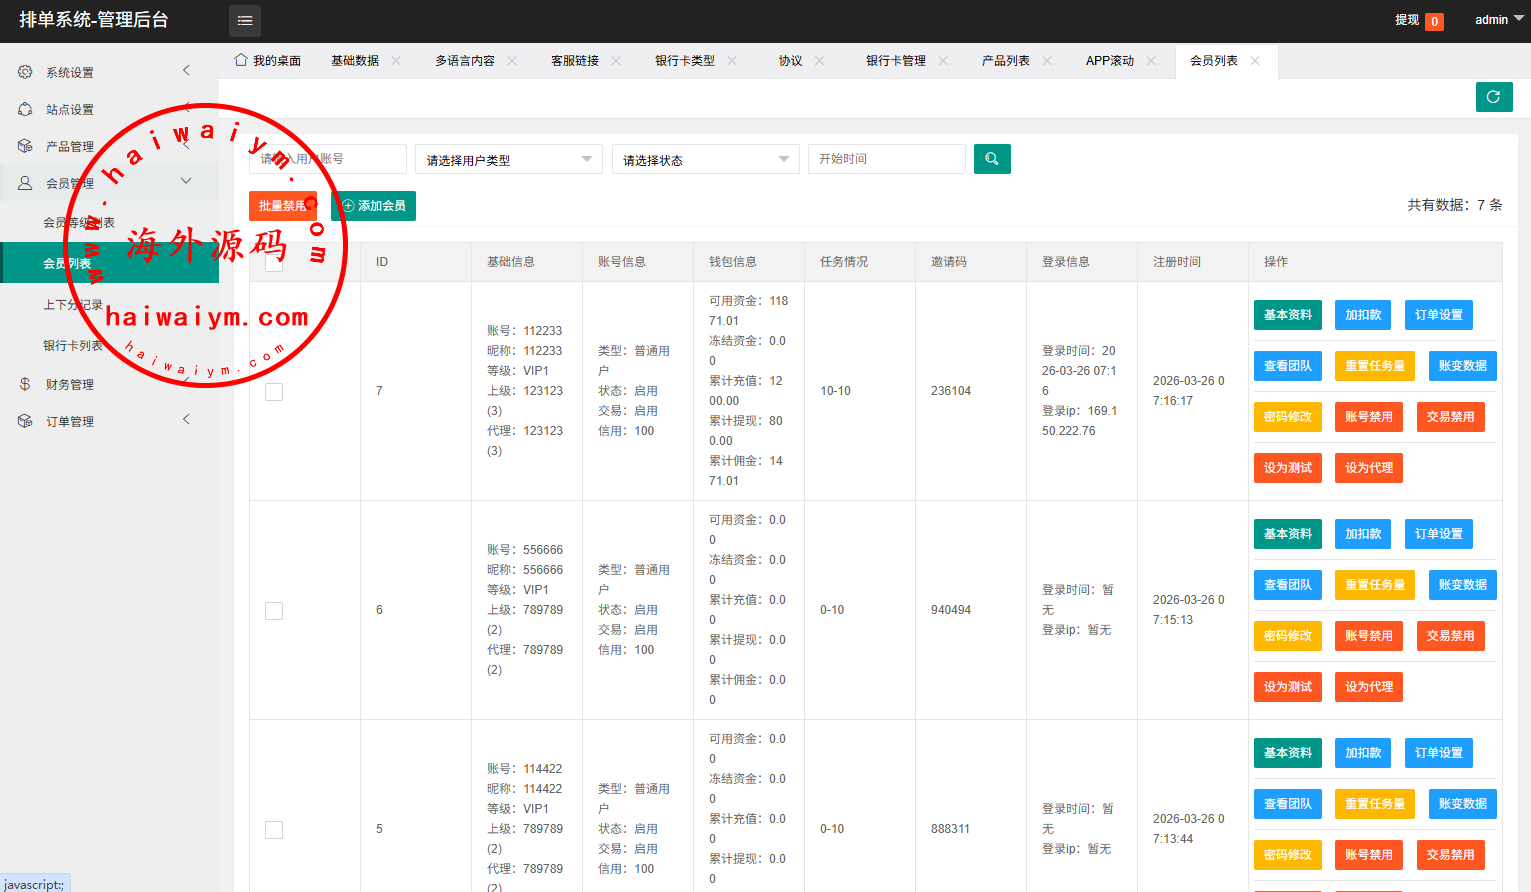Open the 请选择用户类型 dropdown

pyautogui.click(x=508, y=160)
